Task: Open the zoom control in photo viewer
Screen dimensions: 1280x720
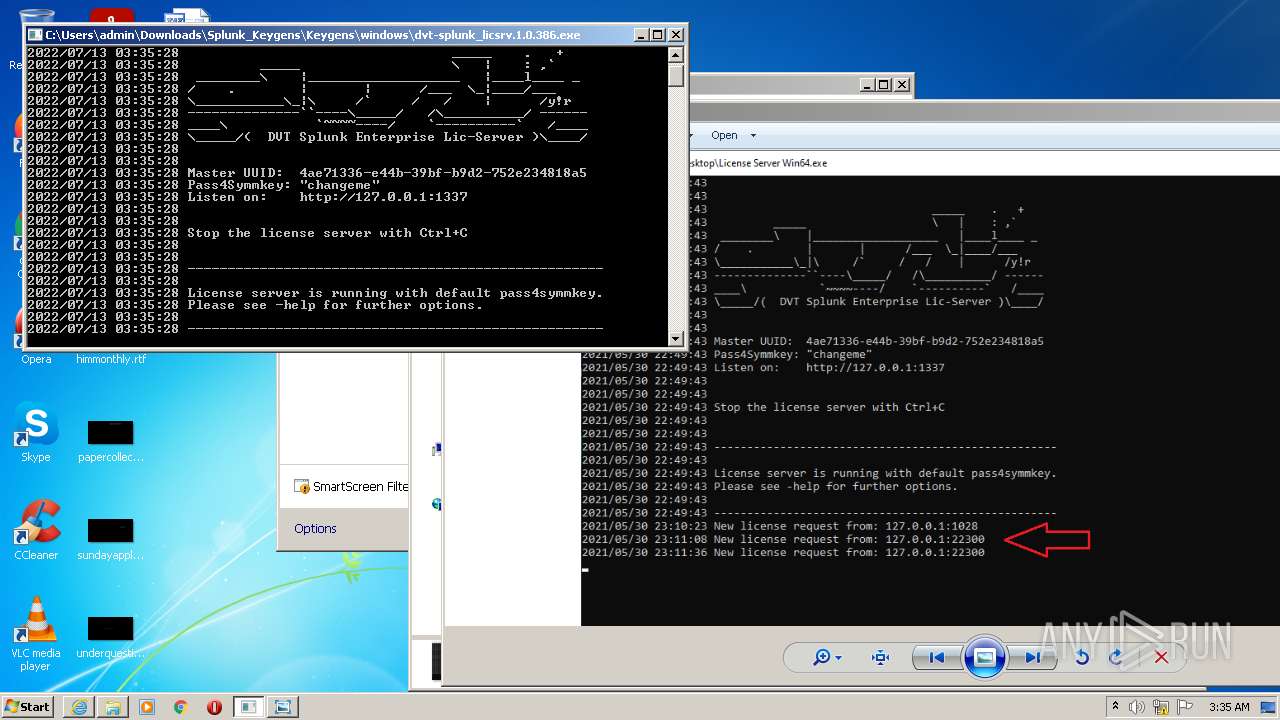Action: click(828, 657)
